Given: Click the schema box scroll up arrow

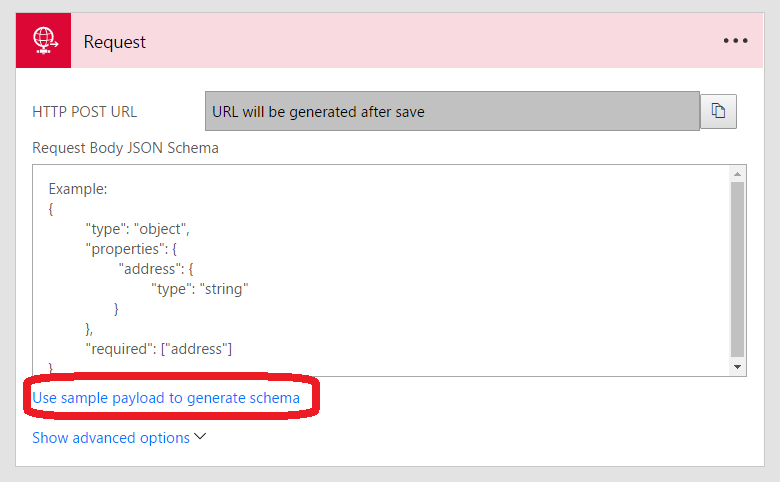Looking at the screenshot, I should (738, 174).
